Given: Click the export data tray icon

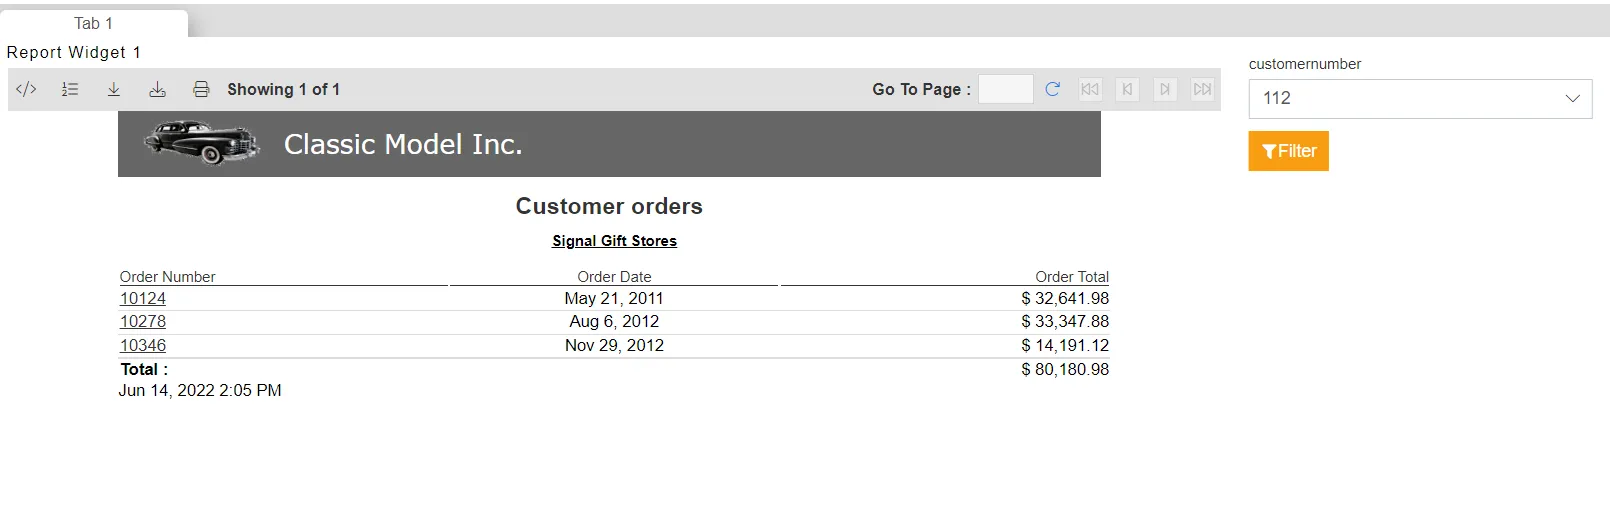Looking at the screenshot, I should click(x=157, y=89).
